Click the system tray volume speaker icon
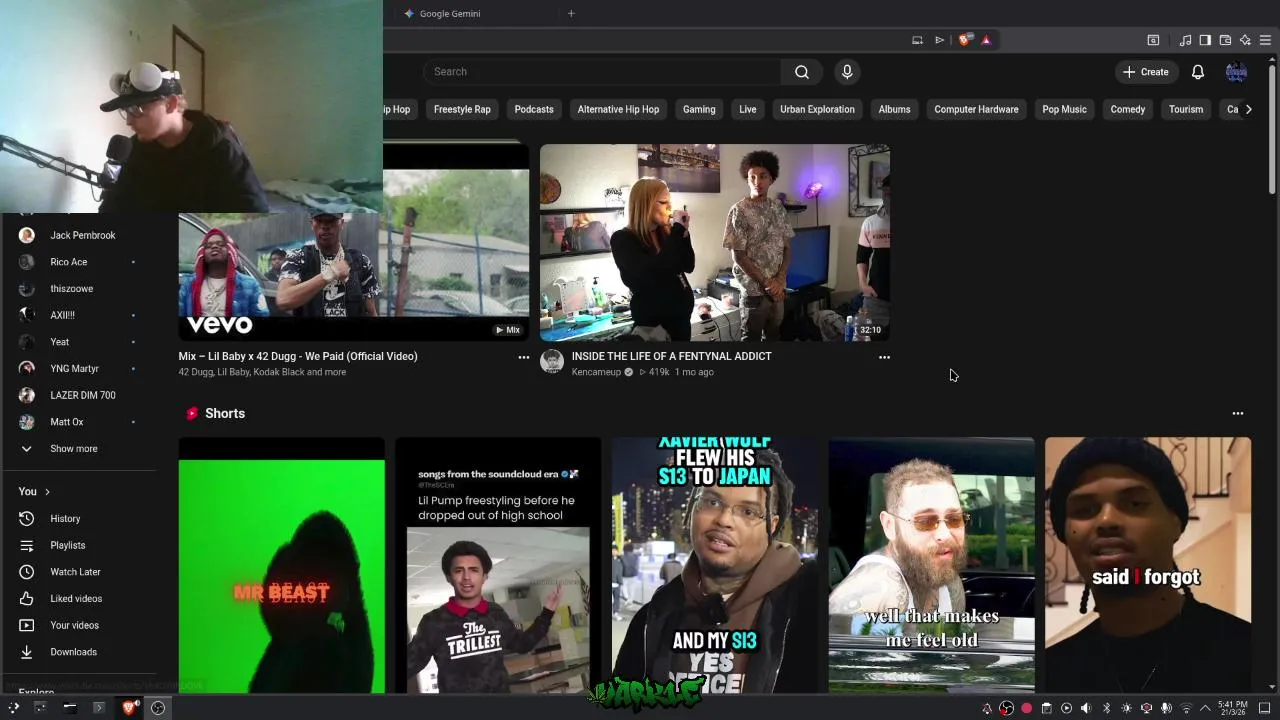The width and height of the screenshot is (1280, 720). [1086, 708]
